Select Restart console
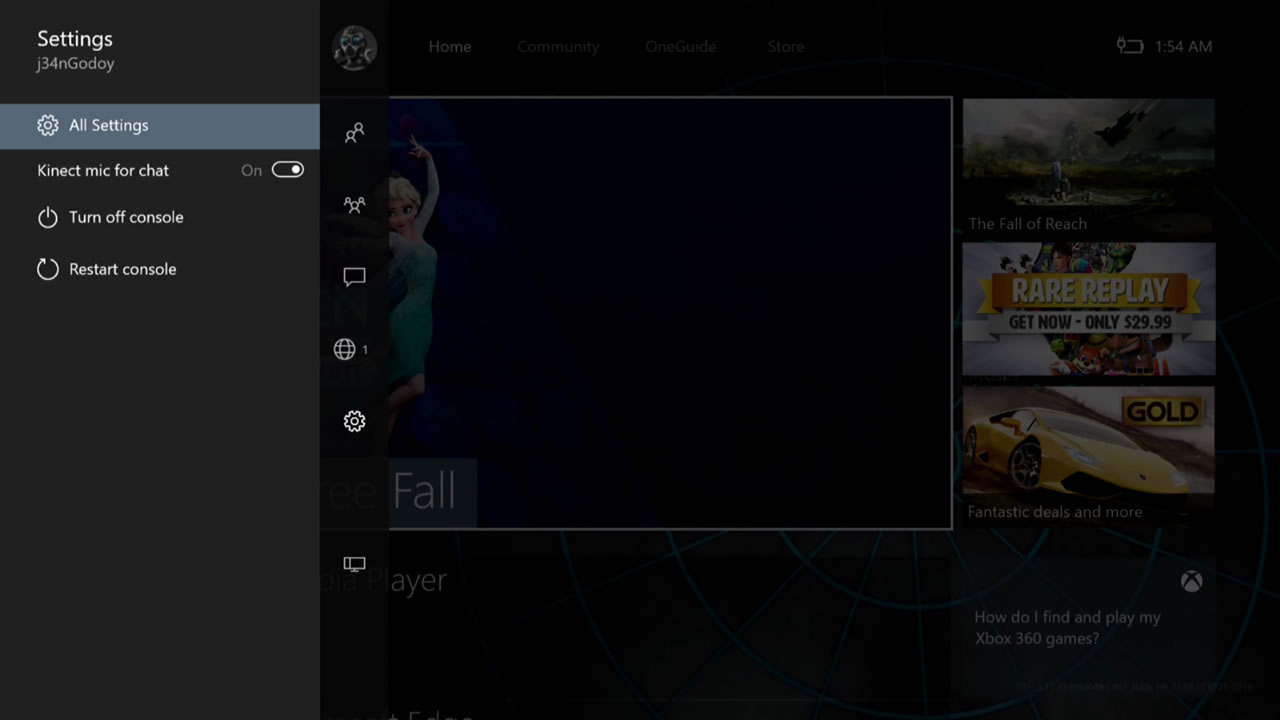The width and height of the screenshot is (1280, 720). (160, 269)
